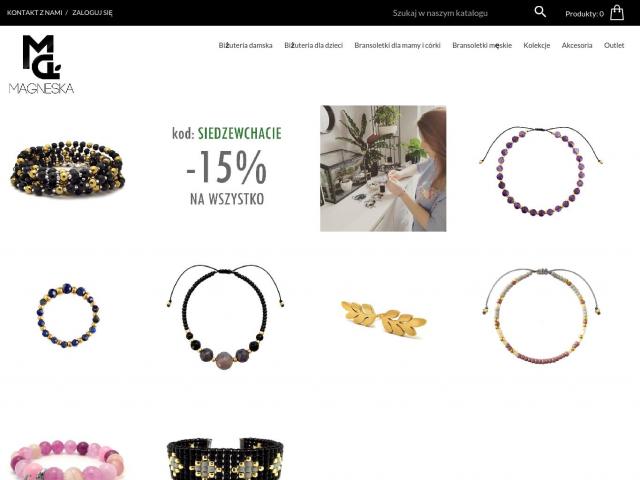
Task: Open the shopping bag cart icon
Action: point(617,13)
